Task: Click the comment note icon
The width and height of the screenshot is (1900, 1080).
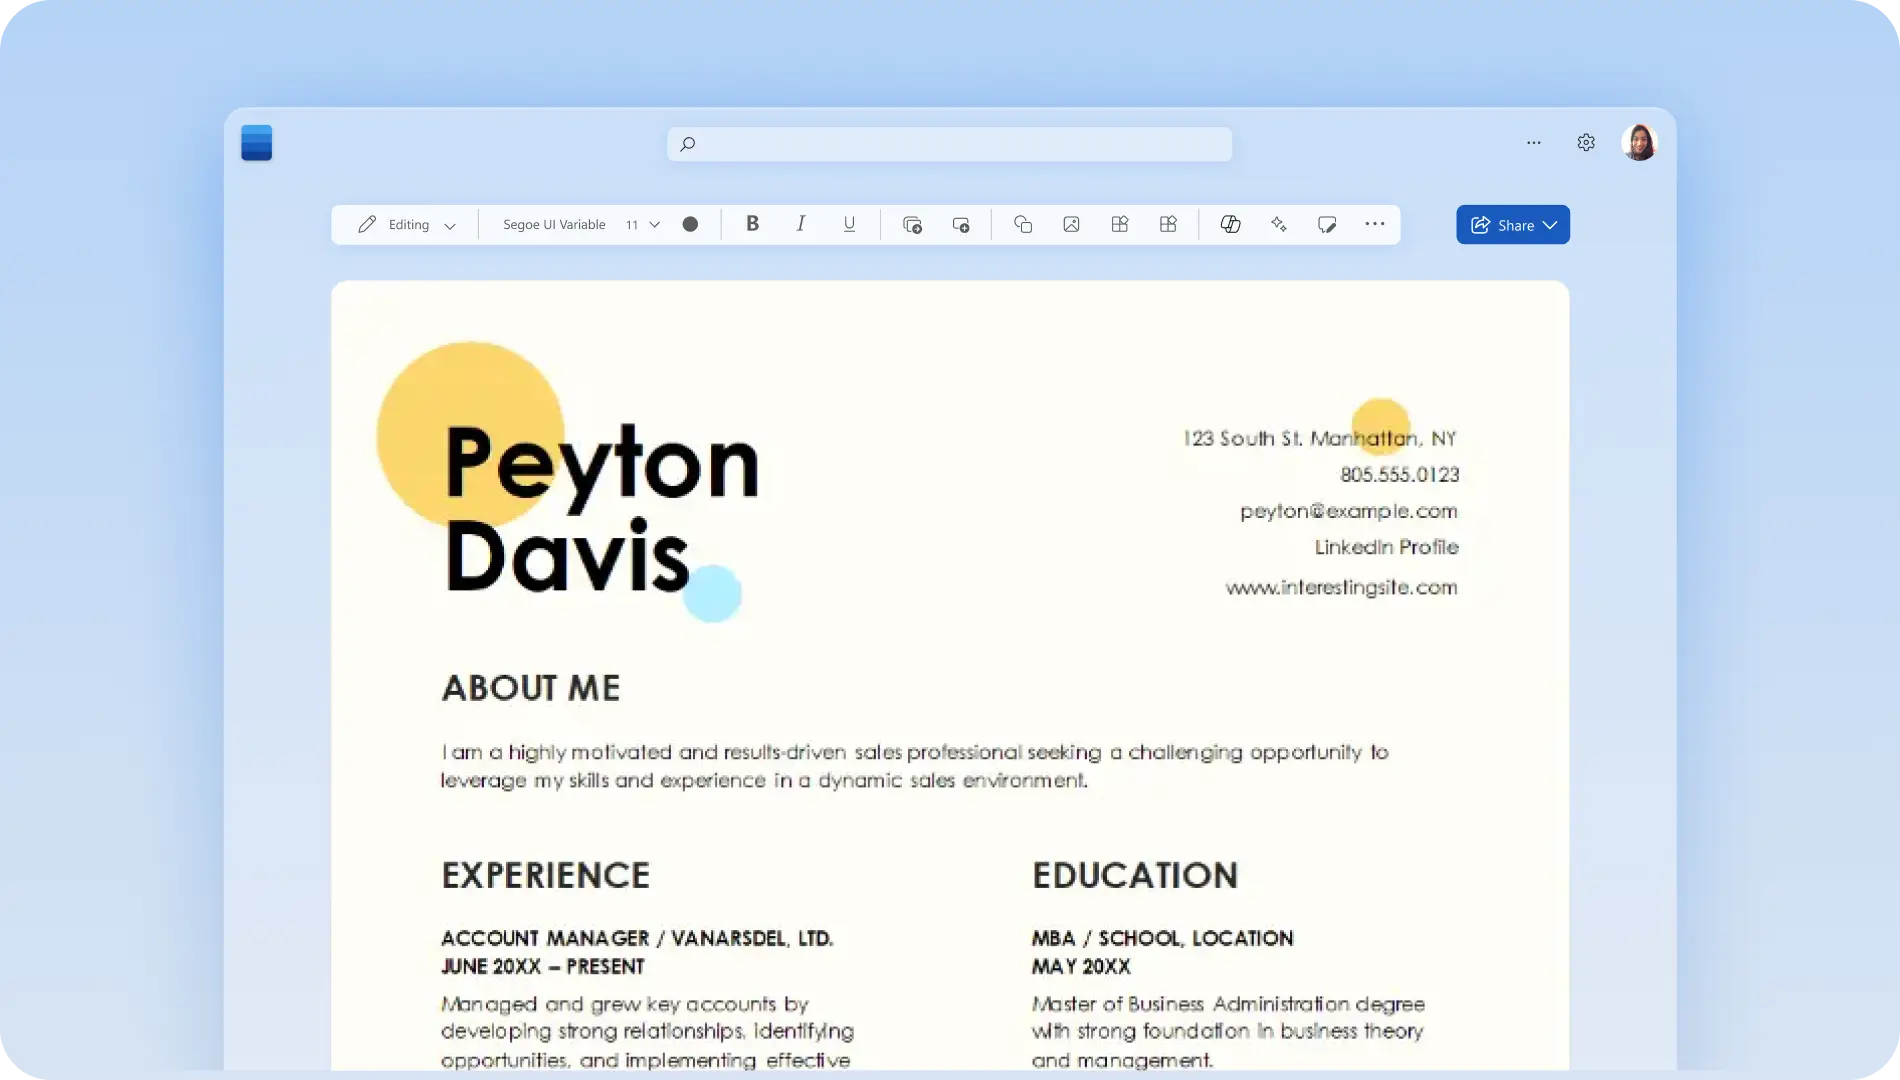Action: pos(1327,224)
